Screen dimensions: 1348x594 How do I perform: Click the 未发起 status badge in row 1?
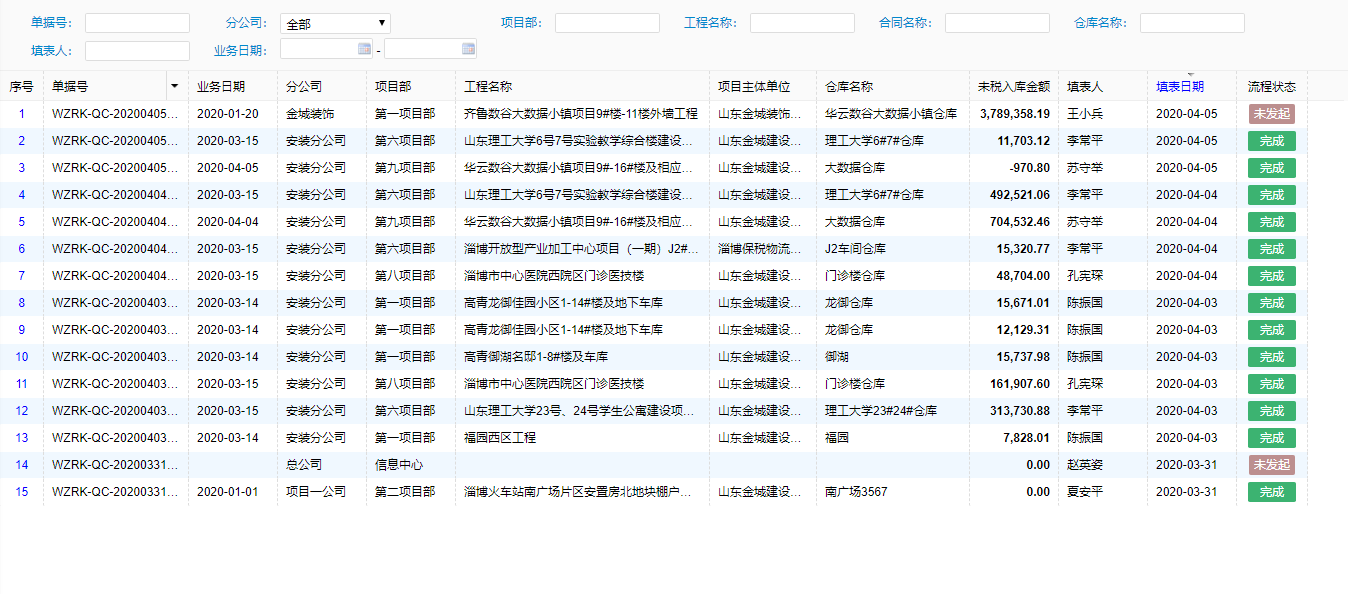pos(1271,114)
